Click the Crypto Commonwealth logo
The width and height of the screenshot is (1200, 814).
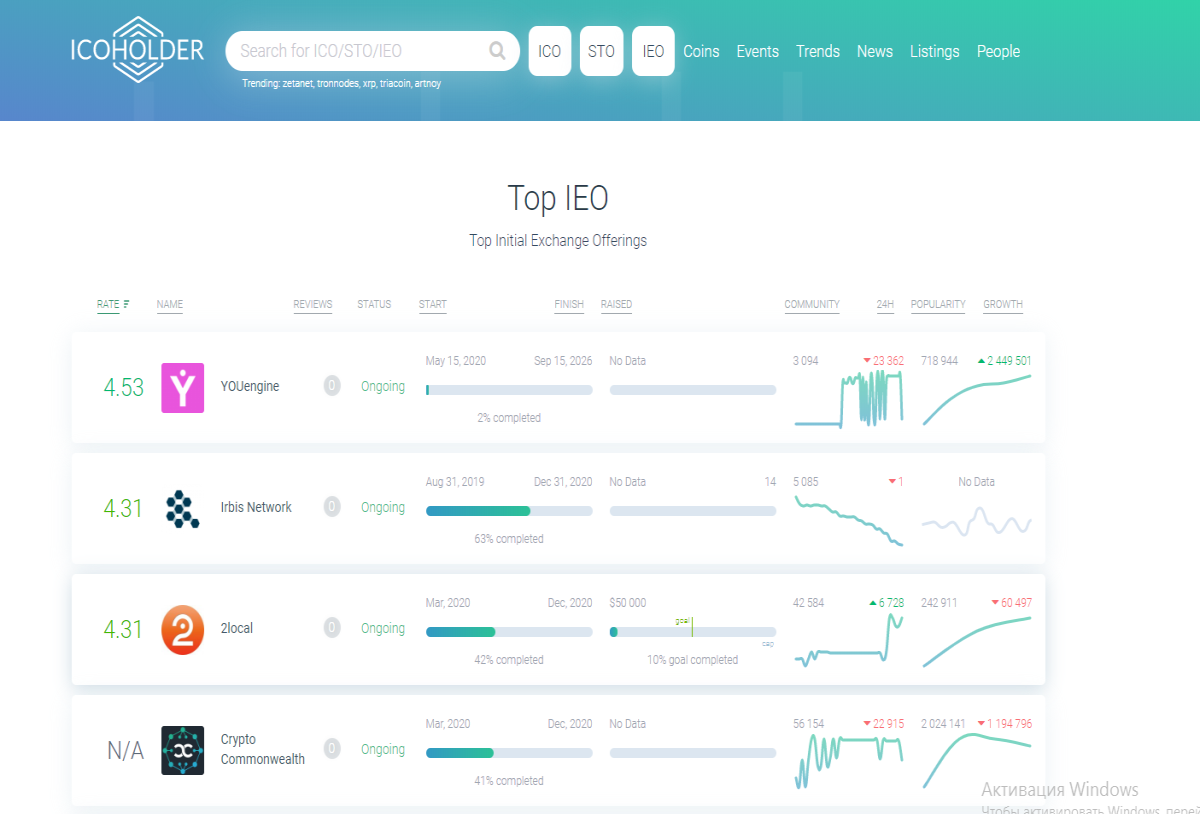click(x=183, y=750)
